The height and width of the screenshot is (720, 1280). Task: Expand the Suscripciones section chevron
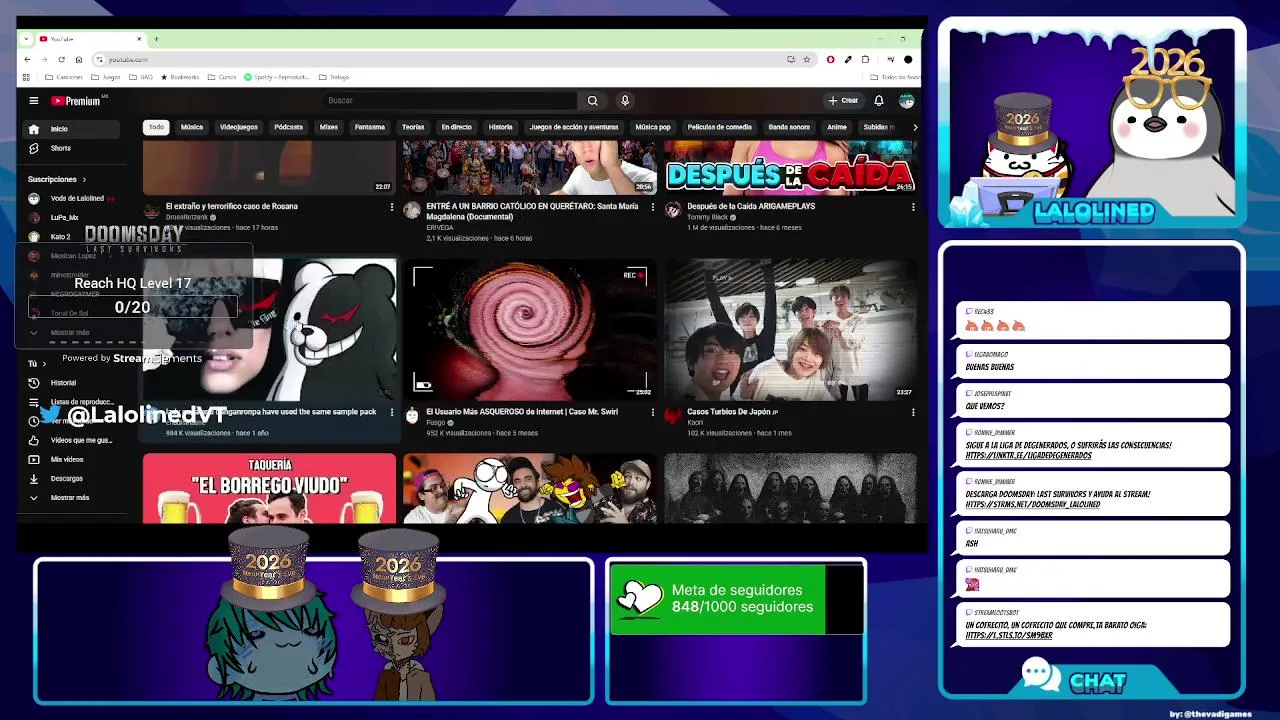click(x=84, y=179)
